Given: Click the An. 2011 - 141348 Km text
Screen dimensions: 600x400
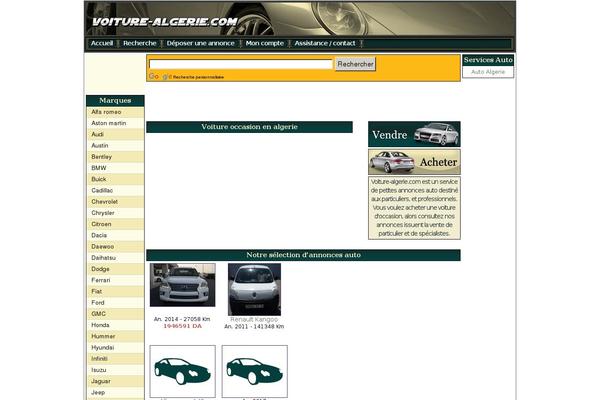Looking at the screenshot, I should click(x=254, y=327).
